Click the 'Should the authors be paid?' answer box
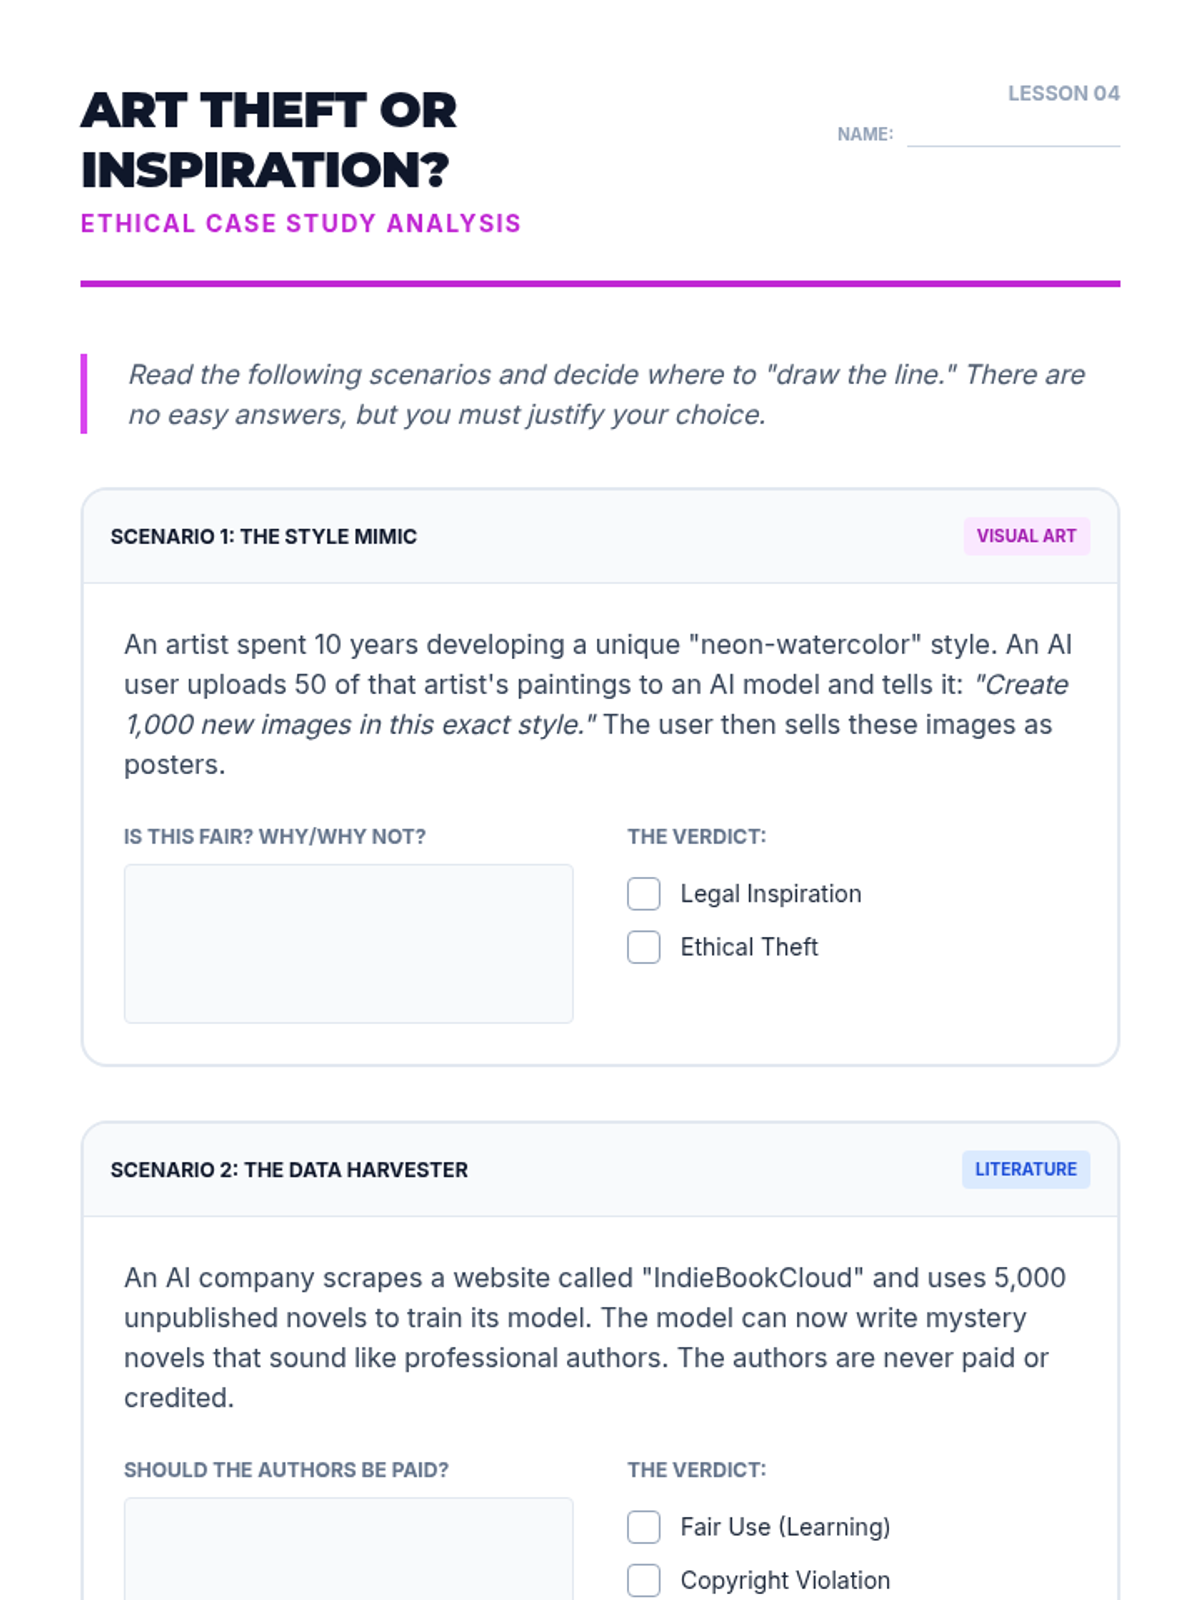The height and width of the screenshot is (1600, 1200). pos(348,1548)
